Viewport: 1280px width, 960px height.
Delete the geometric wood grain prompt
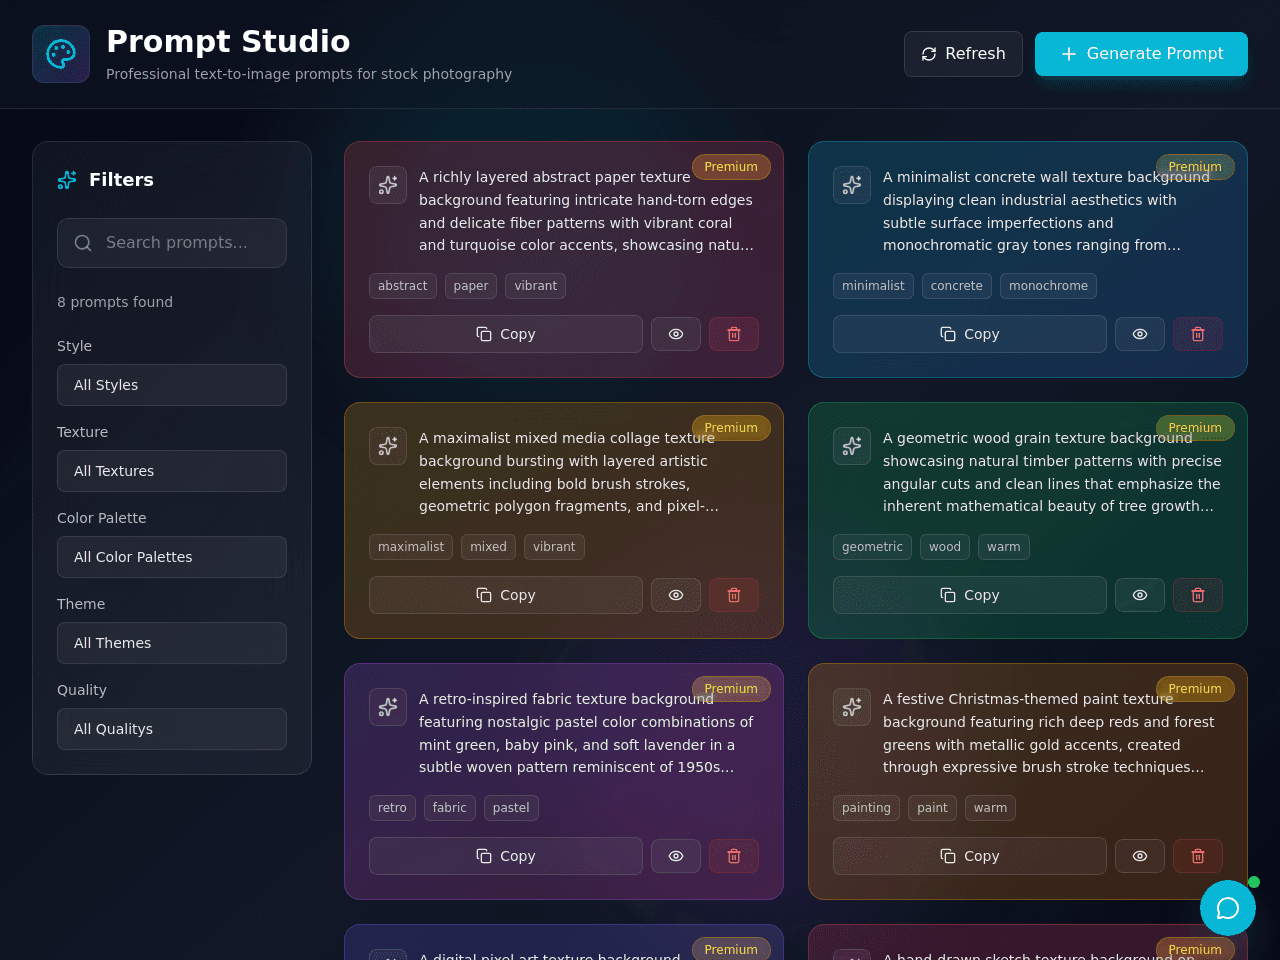coord(1198,595)
